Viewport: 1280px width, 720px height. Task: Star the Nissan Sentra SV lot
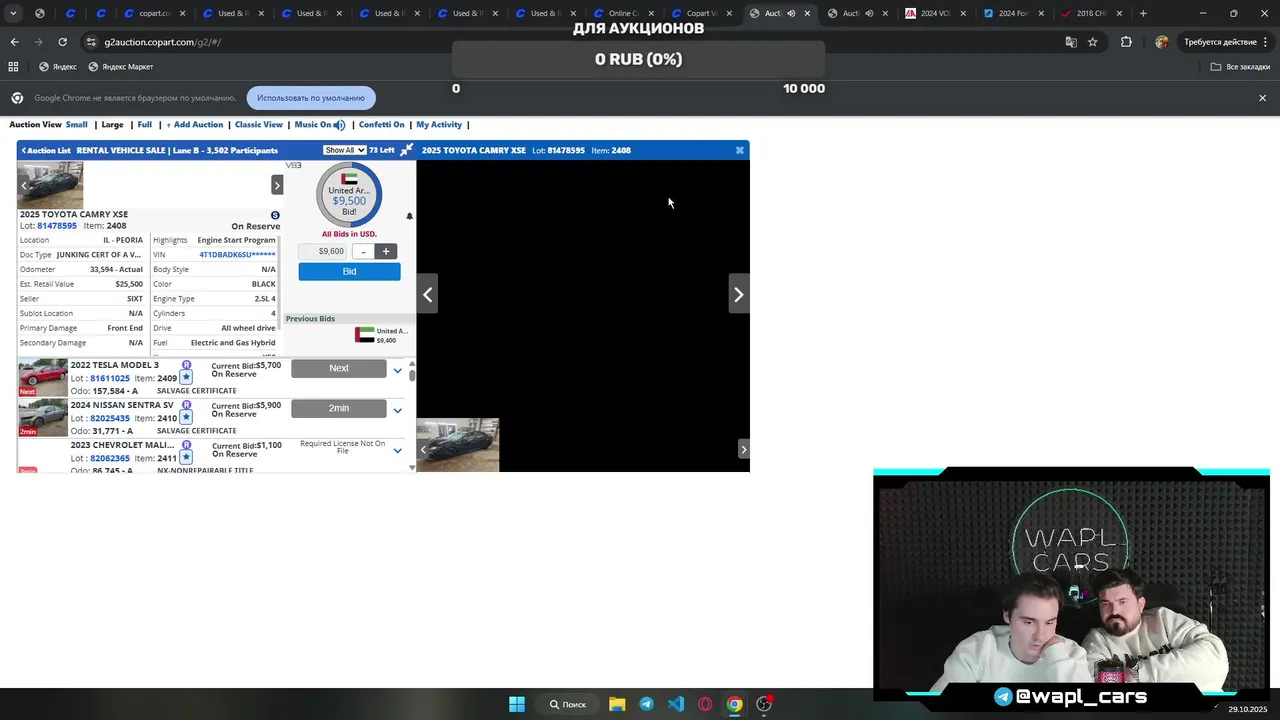coord(186,418)
